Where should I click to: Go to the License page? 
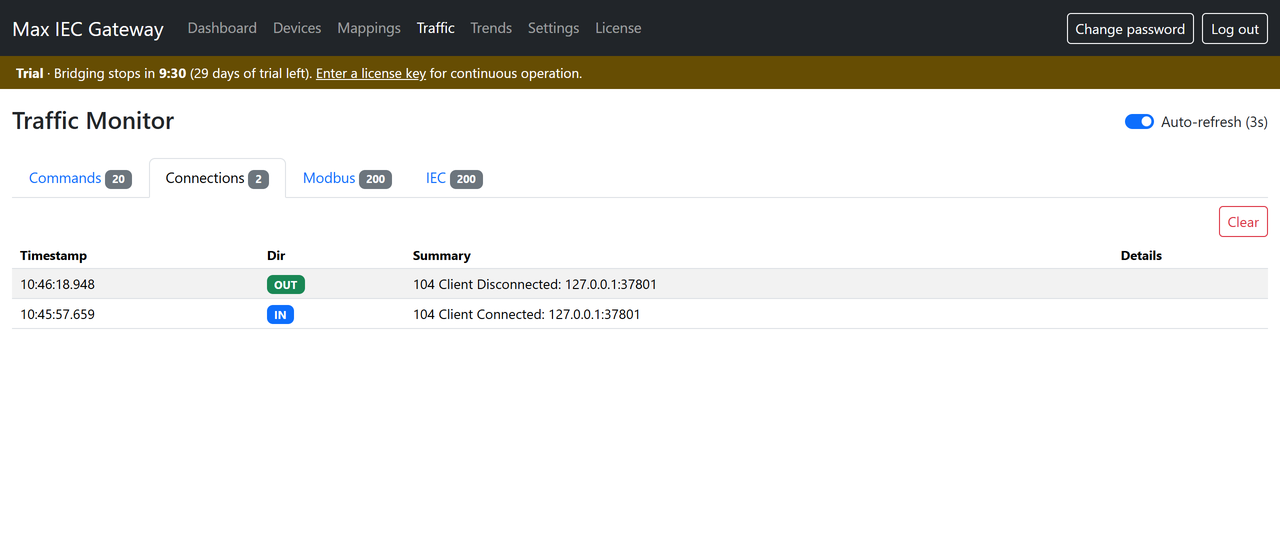coord(618,28)
